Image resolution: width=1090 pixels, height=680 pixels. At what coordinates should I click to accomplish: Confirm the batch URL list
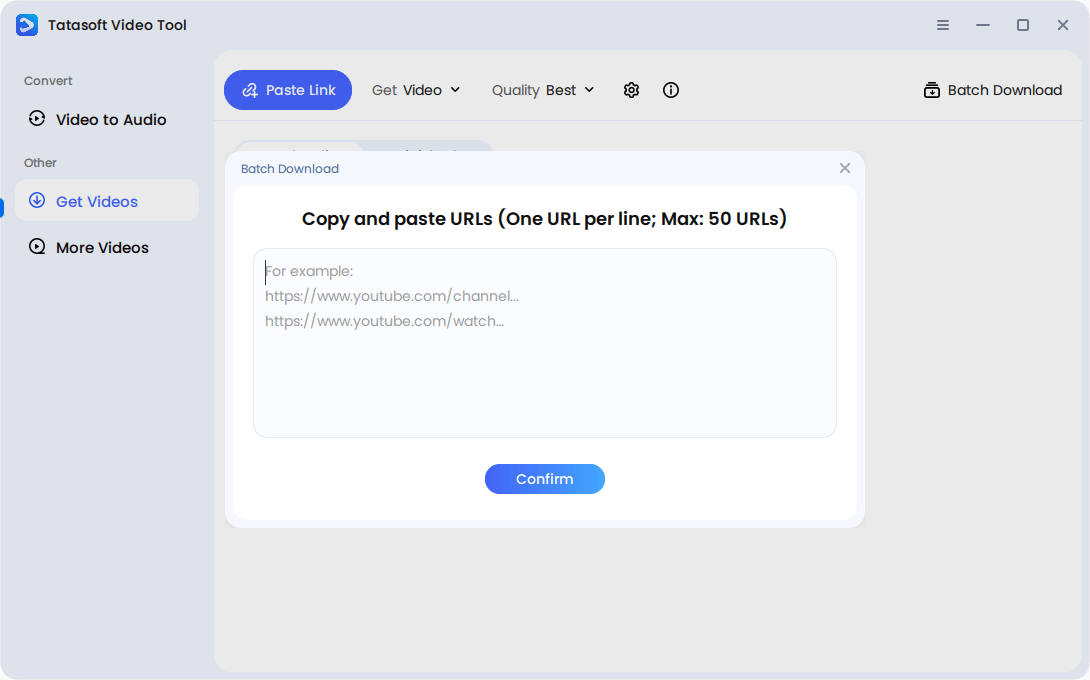(544, 478)
